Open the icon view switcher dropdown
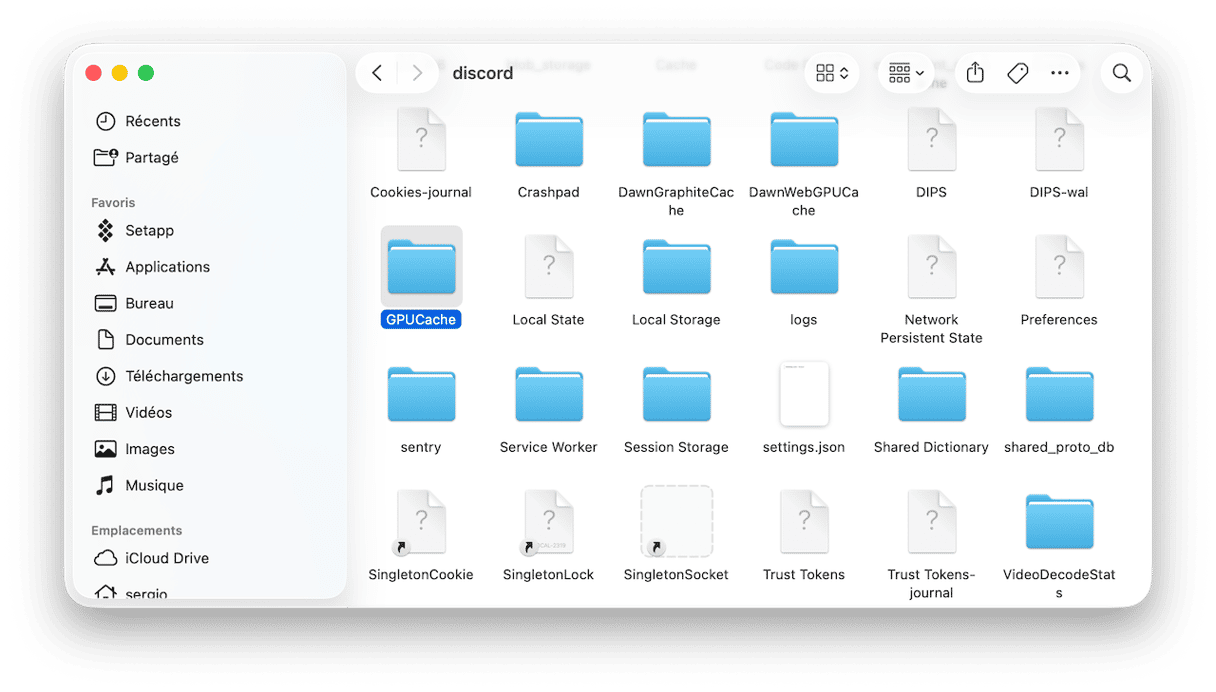The height and width of the screenshot is (692, 1216). coord(831,73)
